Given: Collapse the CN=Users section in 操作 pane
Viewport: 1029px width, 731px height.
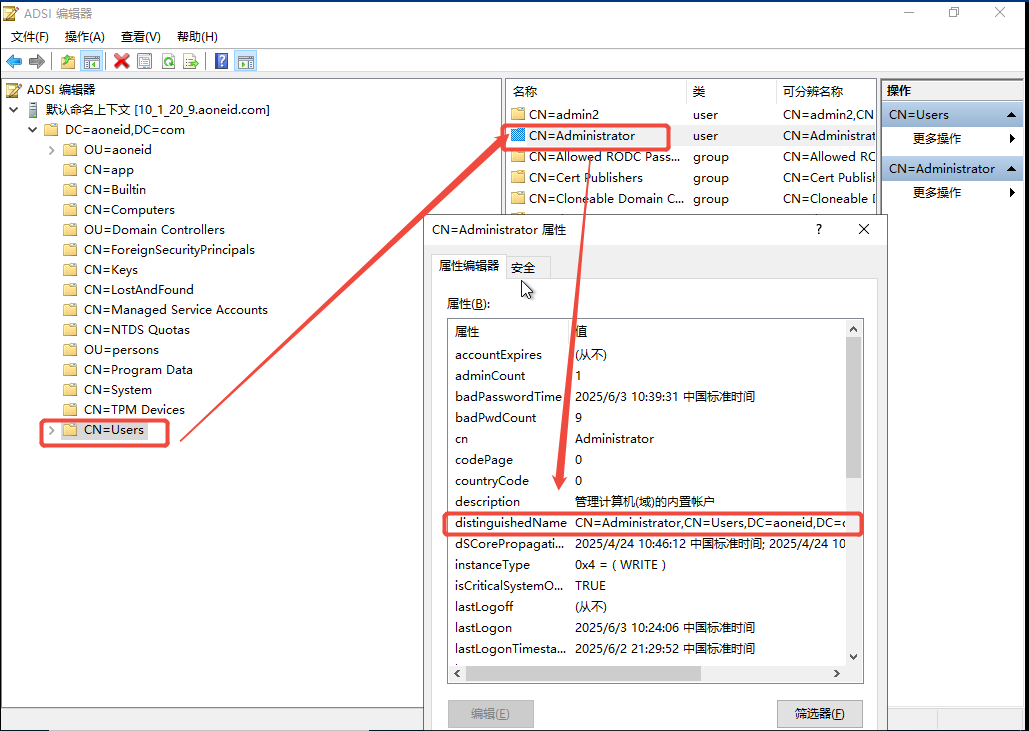Looking at the screenshot, I should (1011, 115).
